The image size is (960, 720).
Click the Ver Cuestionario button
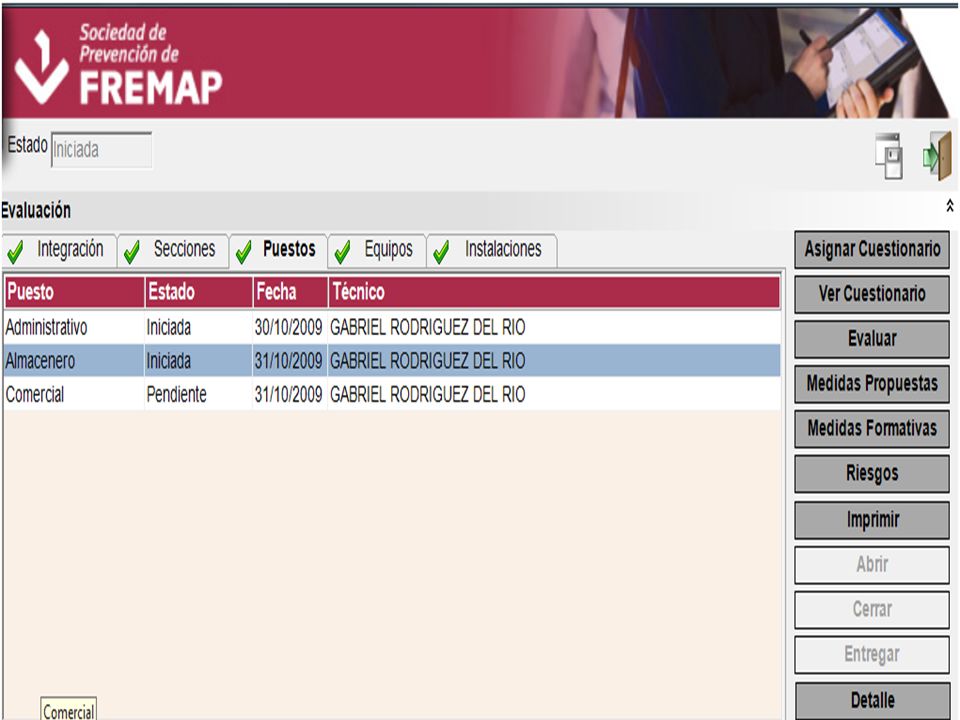[x=872, y=294]
